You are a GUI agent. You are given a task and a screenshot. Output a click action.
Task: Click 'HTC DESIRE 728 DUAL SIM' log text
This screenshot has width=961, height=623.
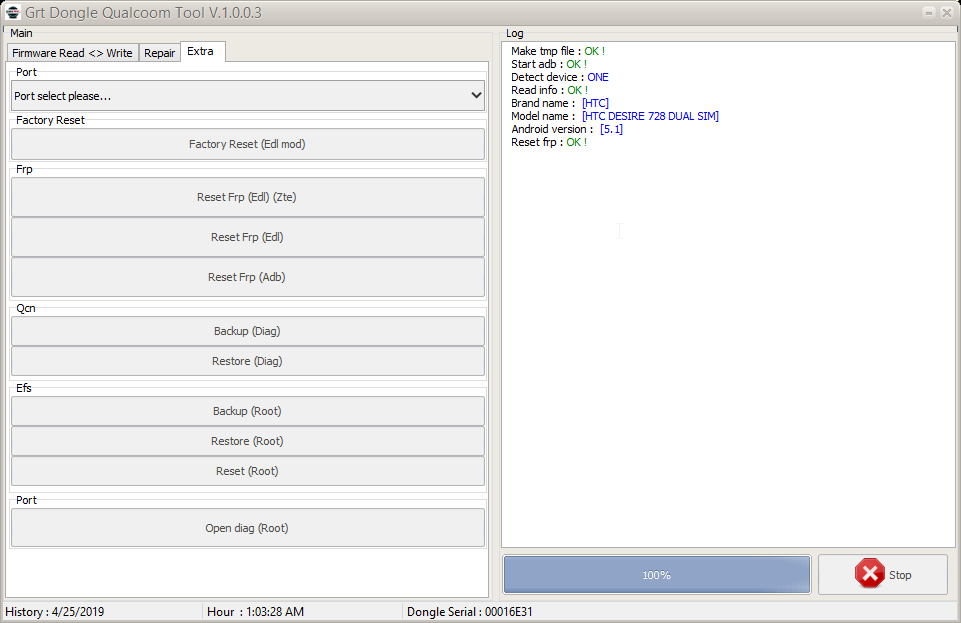coord(650,116)
